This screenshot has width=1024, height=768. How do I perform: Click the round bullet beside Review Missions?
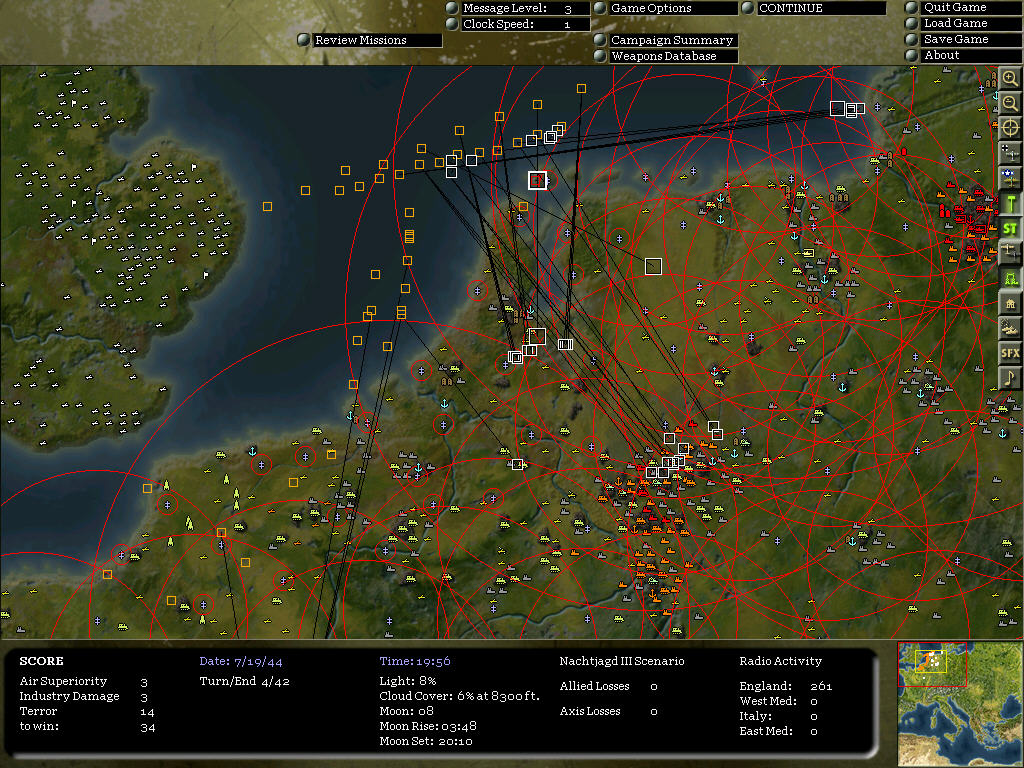(304, 40)
